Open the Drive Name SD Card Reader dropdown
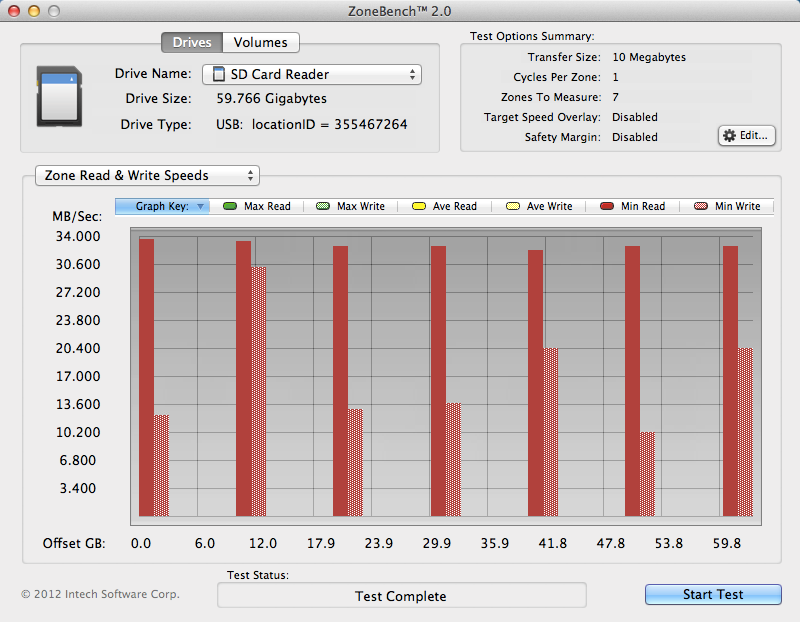The height and width of the screenshot is (622, 800). coord(311,74)
